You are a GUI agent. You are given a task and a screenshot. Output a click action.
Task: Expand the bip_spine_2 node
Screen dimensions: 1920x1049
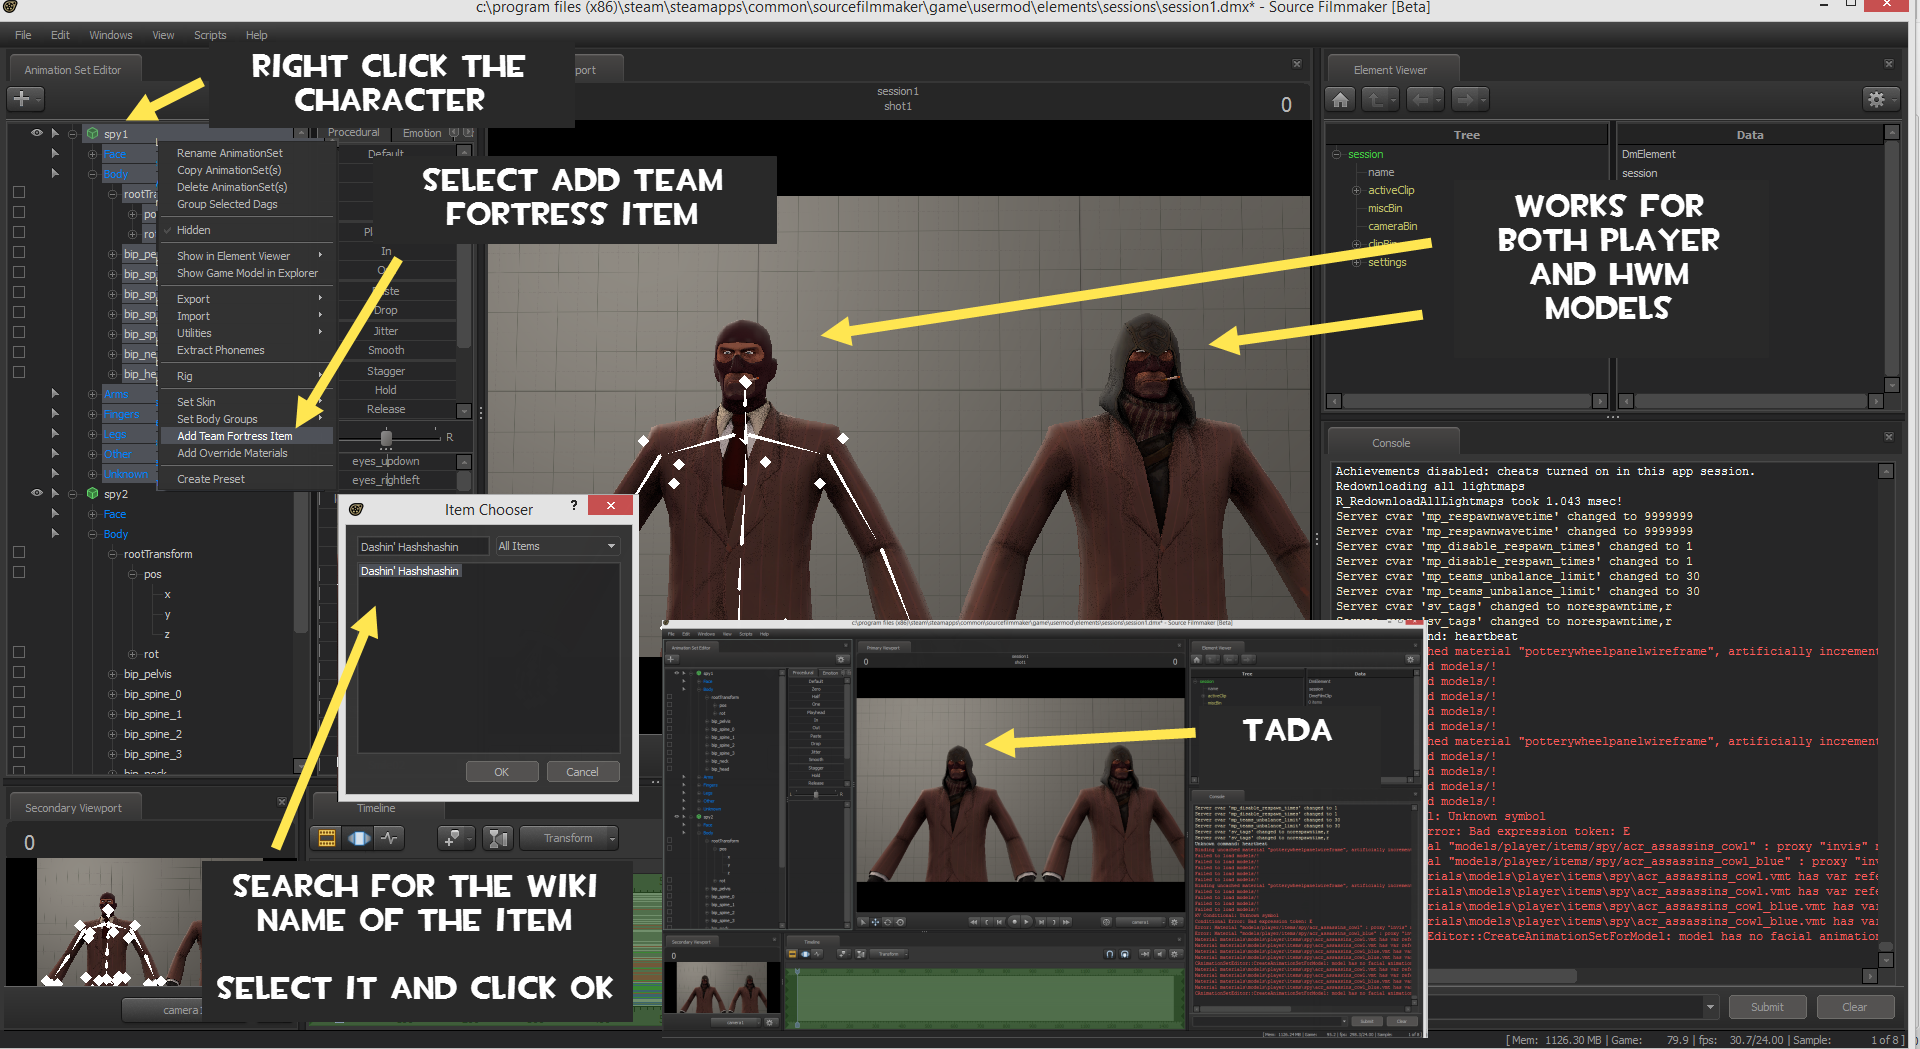tap(112, 734)
